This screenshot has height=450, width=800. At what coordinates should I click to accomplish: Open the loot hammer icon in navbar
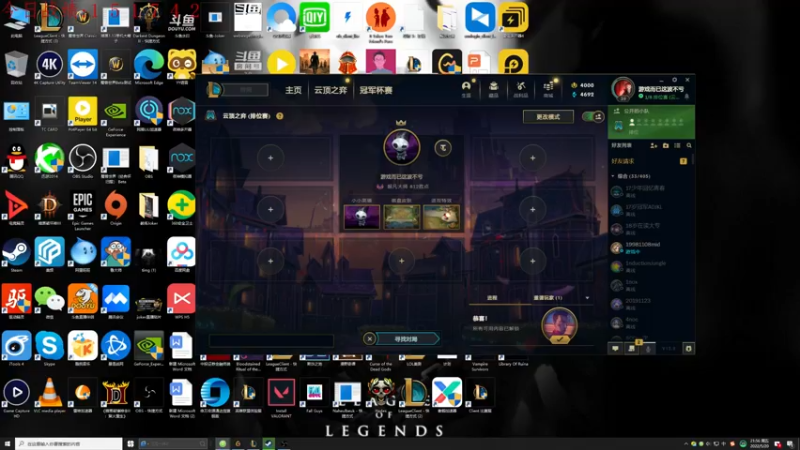520,88
